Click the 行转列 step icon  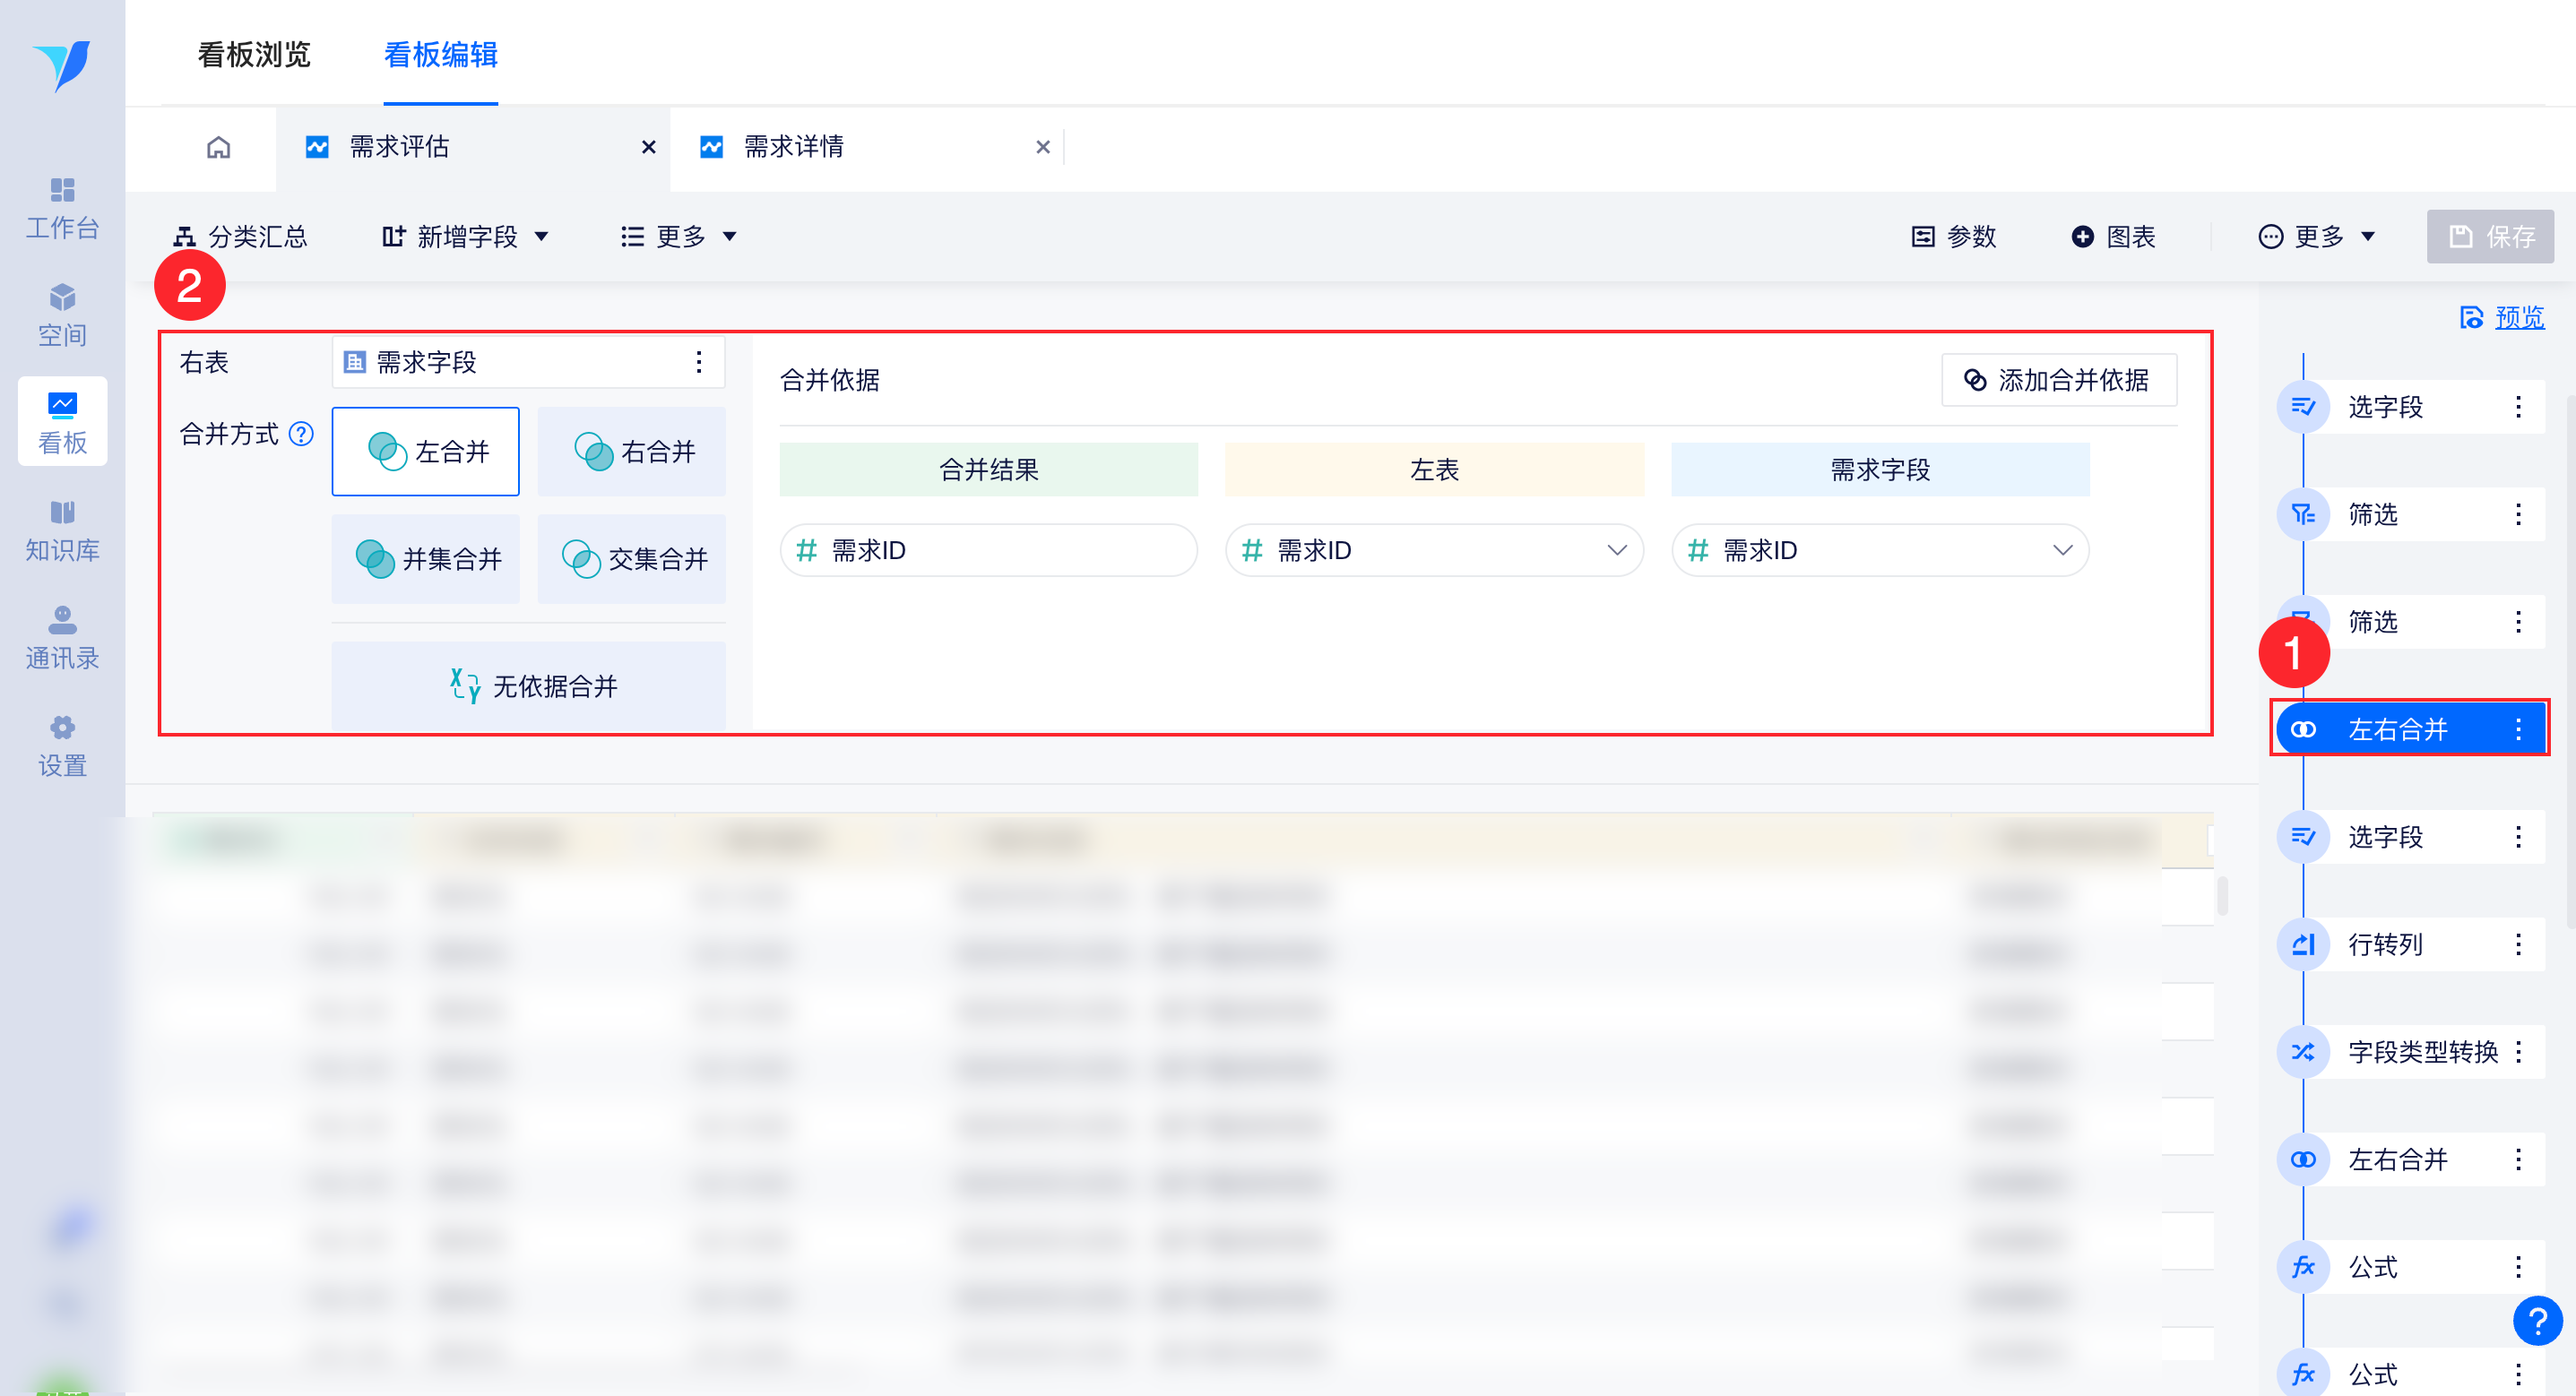click(x=2303, y=944)
